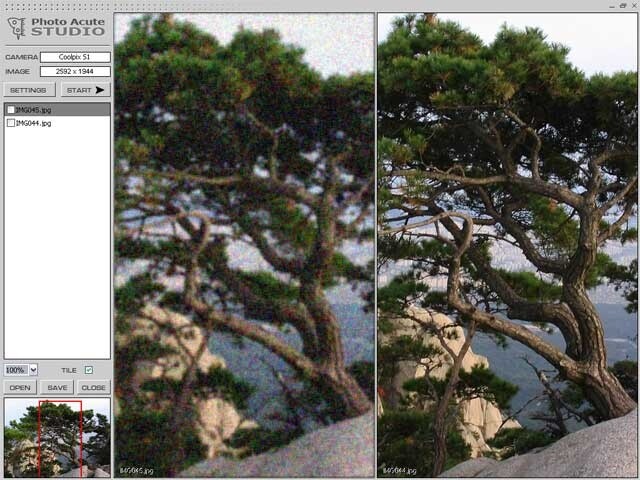Toggle the TILE checkbox
Viewport: 640px width, 480px height.
tap(89, 370)
